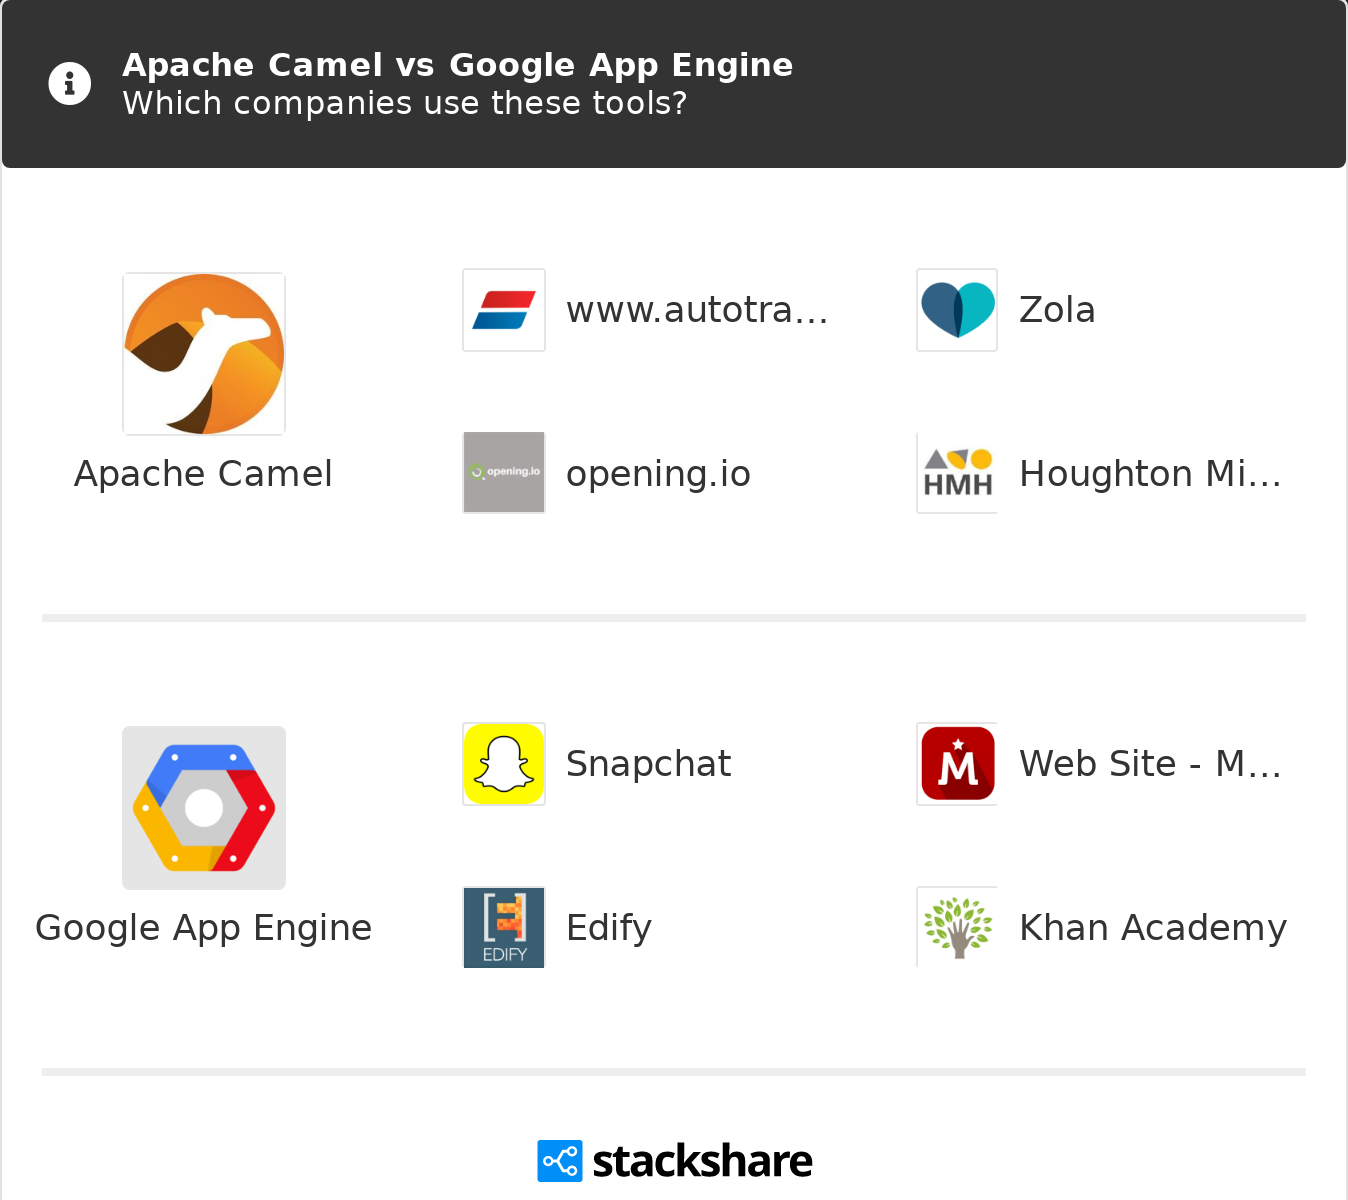Click the Snapchat ghost icon
This screenshot has width=1348, height=1200.
point(504,764)
